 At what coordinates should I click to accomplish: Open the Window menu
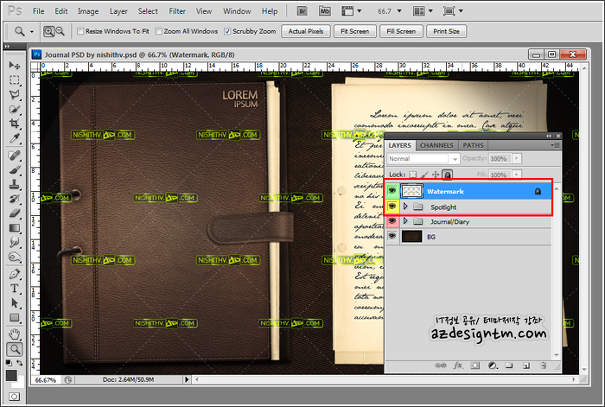click(x=237, y=11)
